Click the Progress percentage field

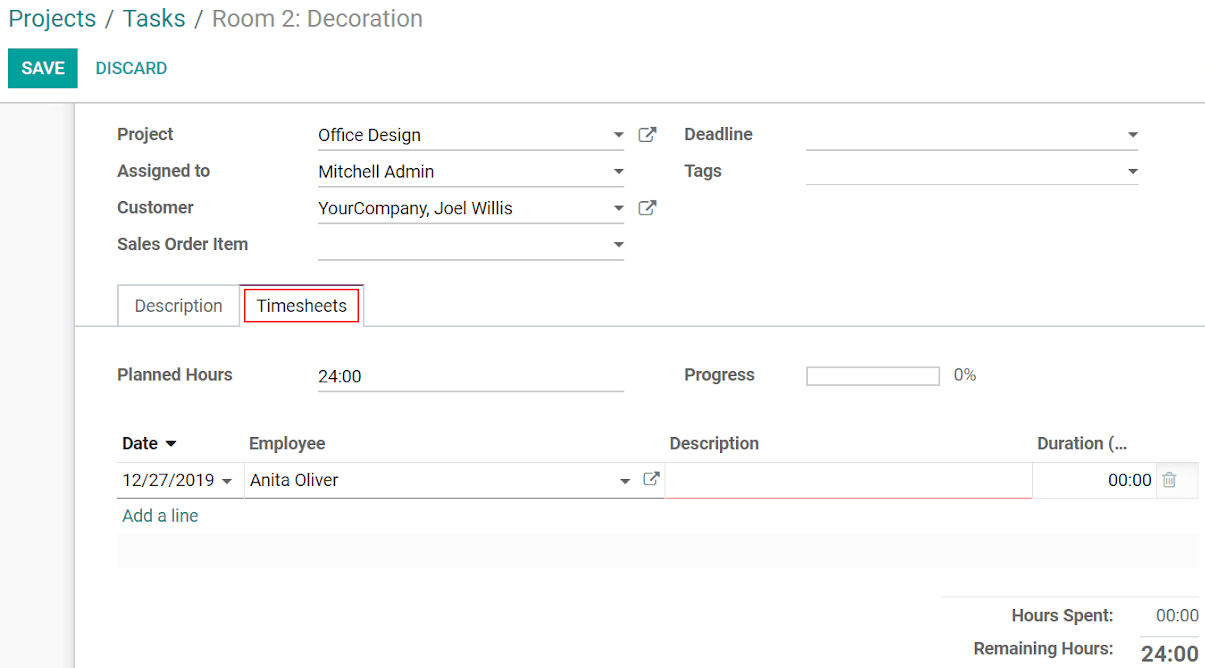tap(872, 375)
